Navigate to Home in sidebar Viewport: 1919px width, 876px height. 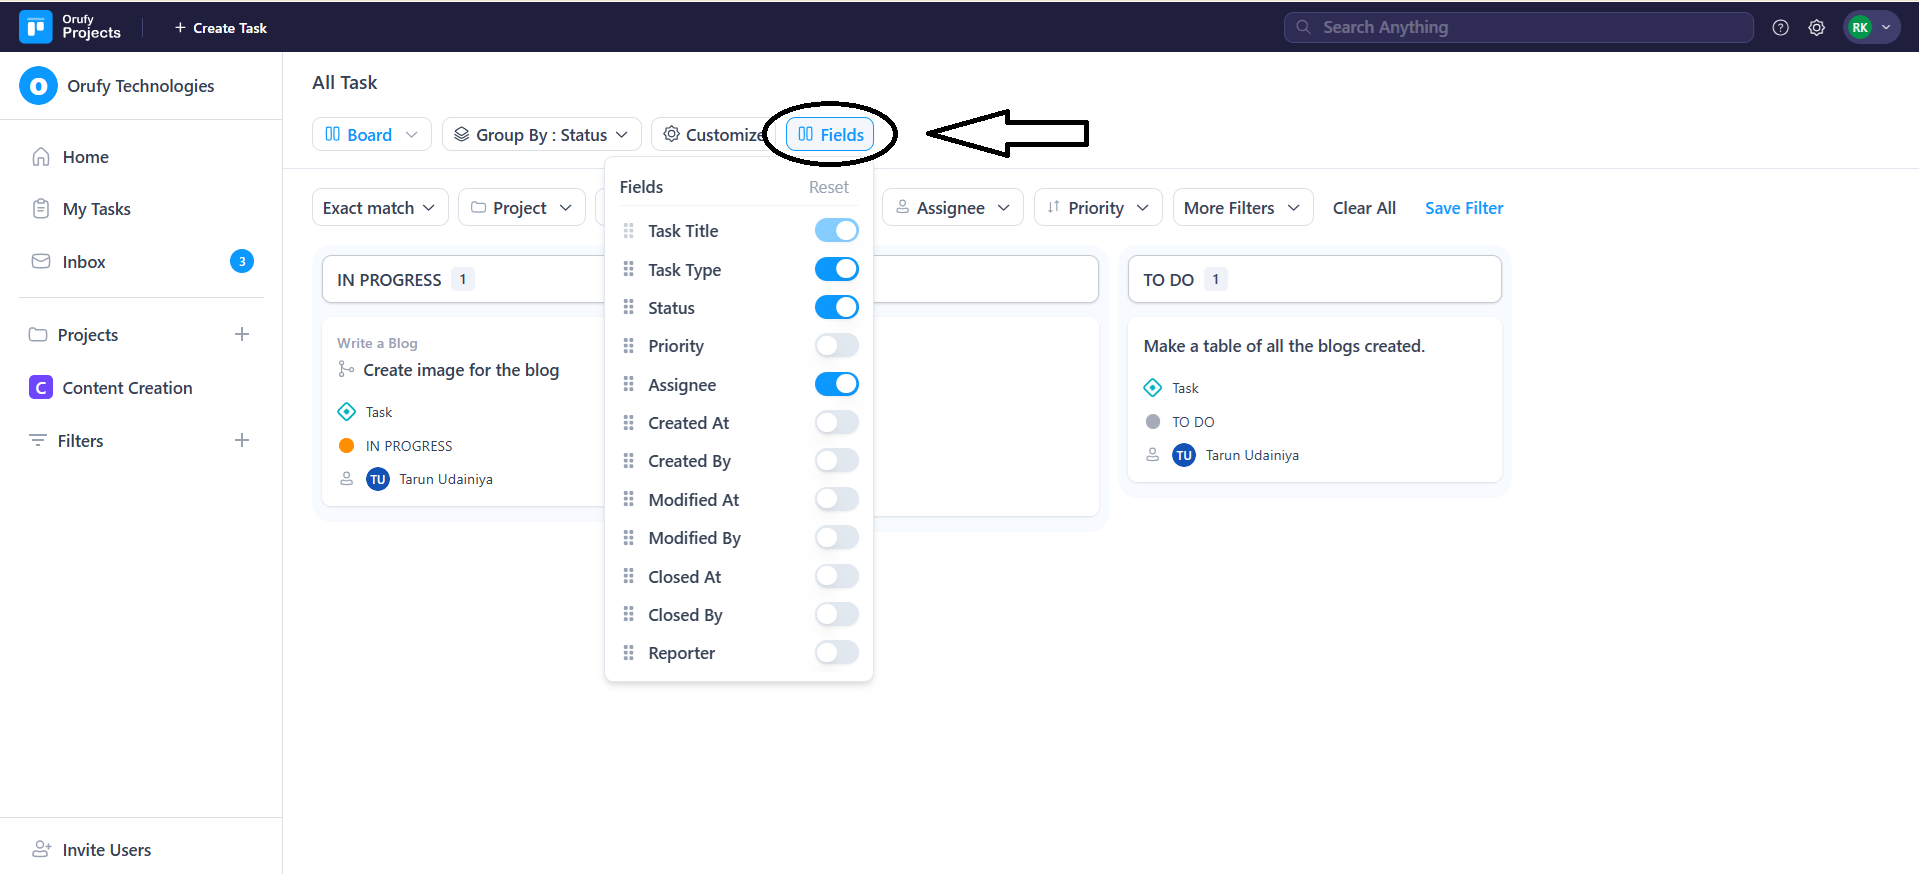(85, 157)
